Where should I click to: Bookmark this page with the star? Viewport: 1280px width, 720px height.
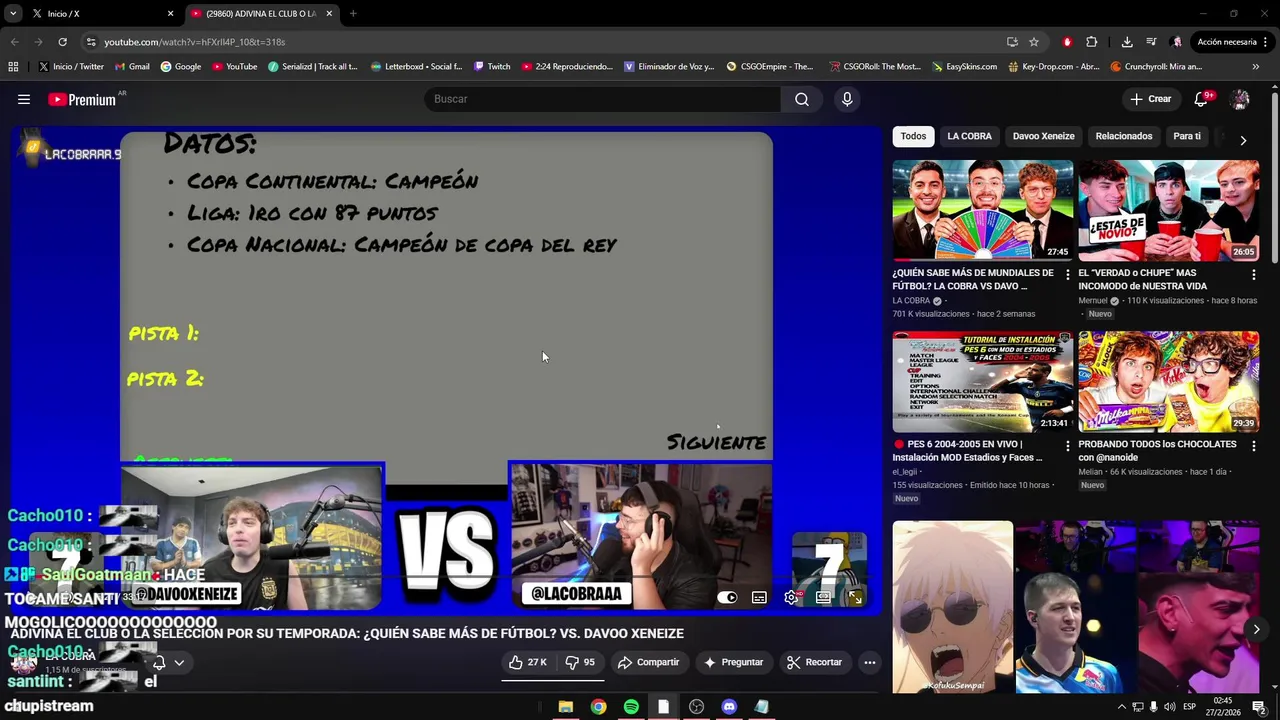(1034, 42)
